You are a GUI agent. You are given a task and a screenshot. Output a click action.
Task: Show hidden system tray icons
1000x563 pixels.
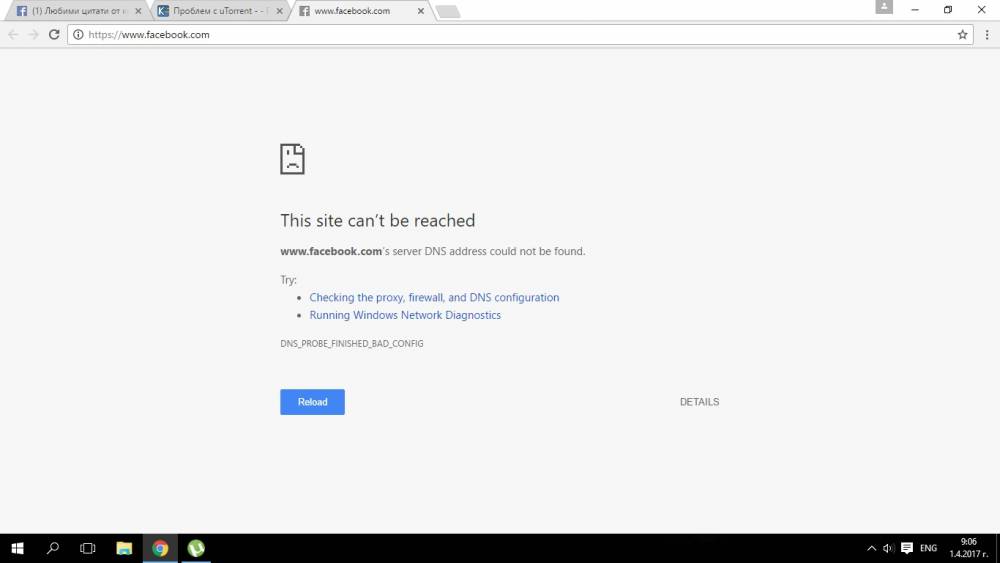pyautogui.click(x=871, y=548)
